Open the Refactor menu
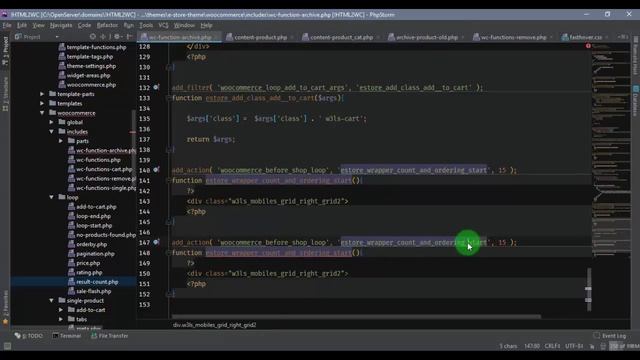640x360 pixels. tap(107, 25)
